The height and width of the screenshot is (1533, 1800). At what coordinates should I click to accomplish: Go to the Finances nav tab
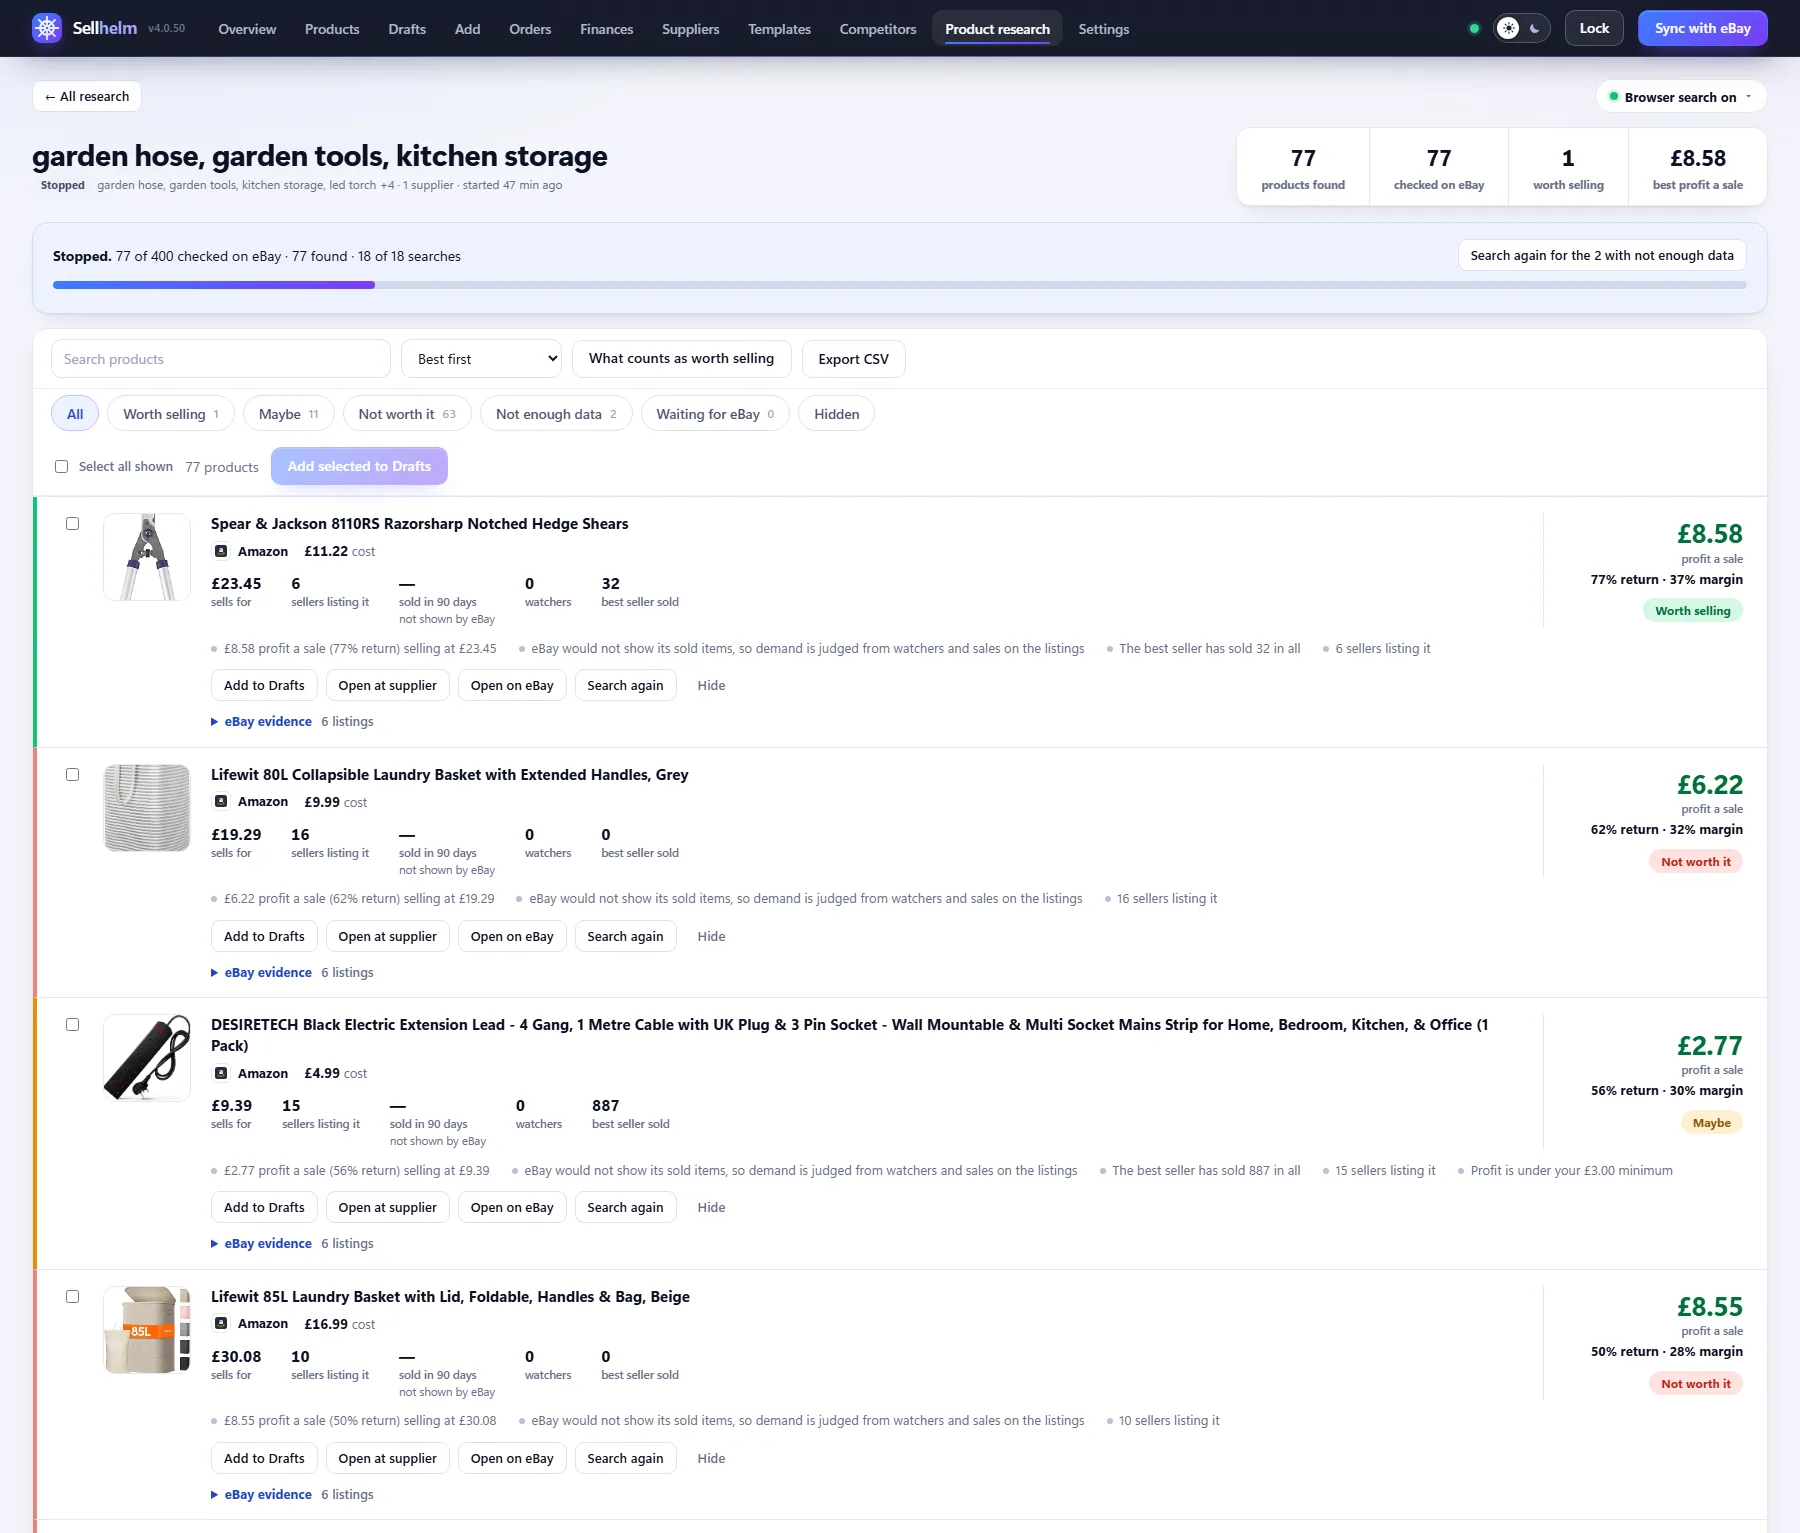(607, 29)
